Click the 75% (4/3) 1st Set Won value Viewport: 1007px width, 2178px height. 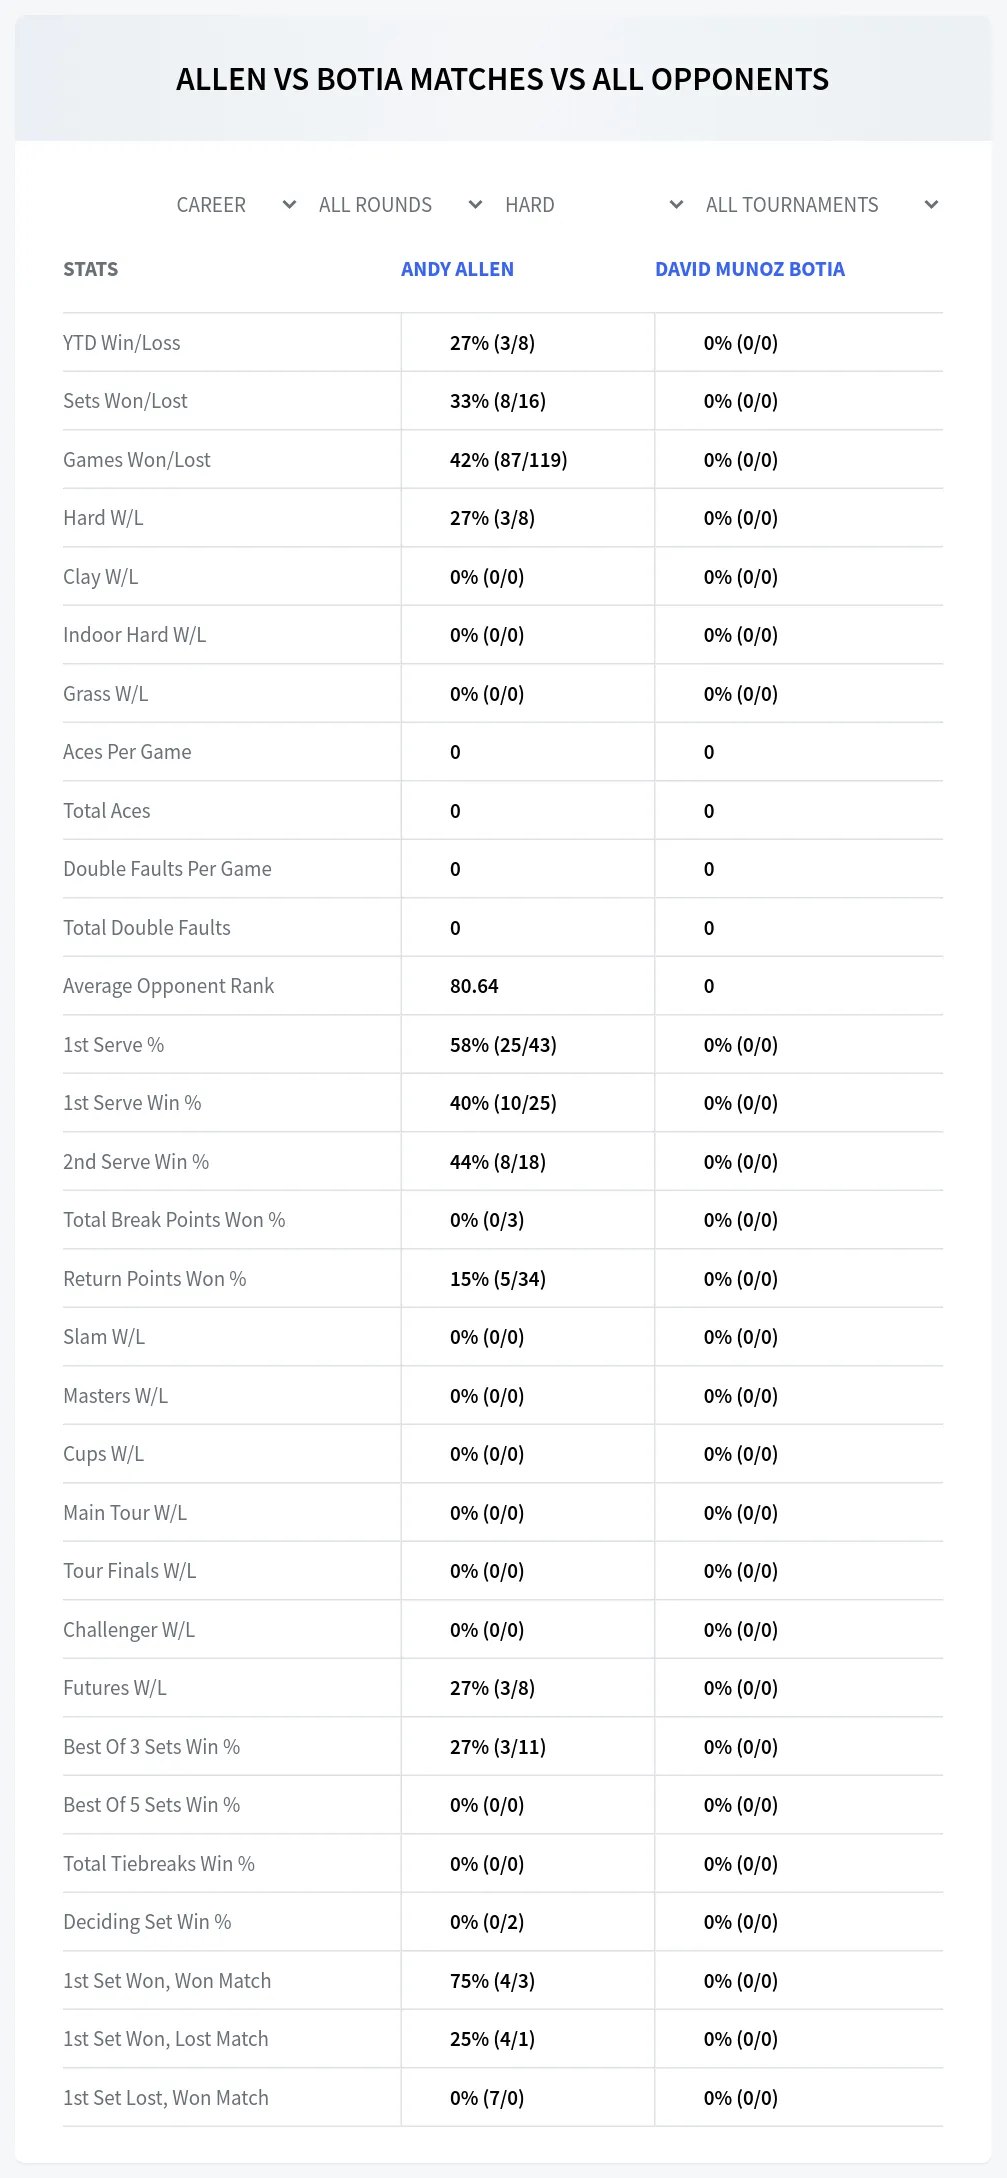pos(492,1981)
